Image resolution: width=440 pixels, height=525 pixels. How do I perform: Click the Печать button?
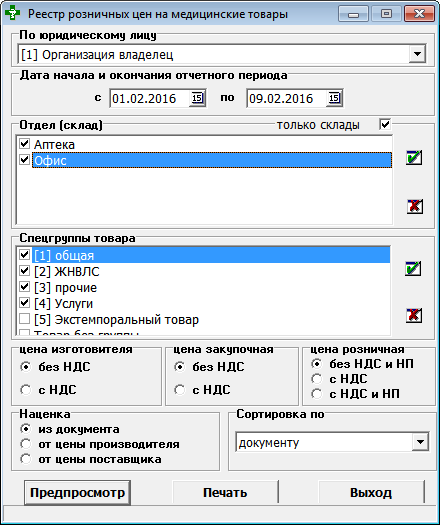(x=225, y=493)
